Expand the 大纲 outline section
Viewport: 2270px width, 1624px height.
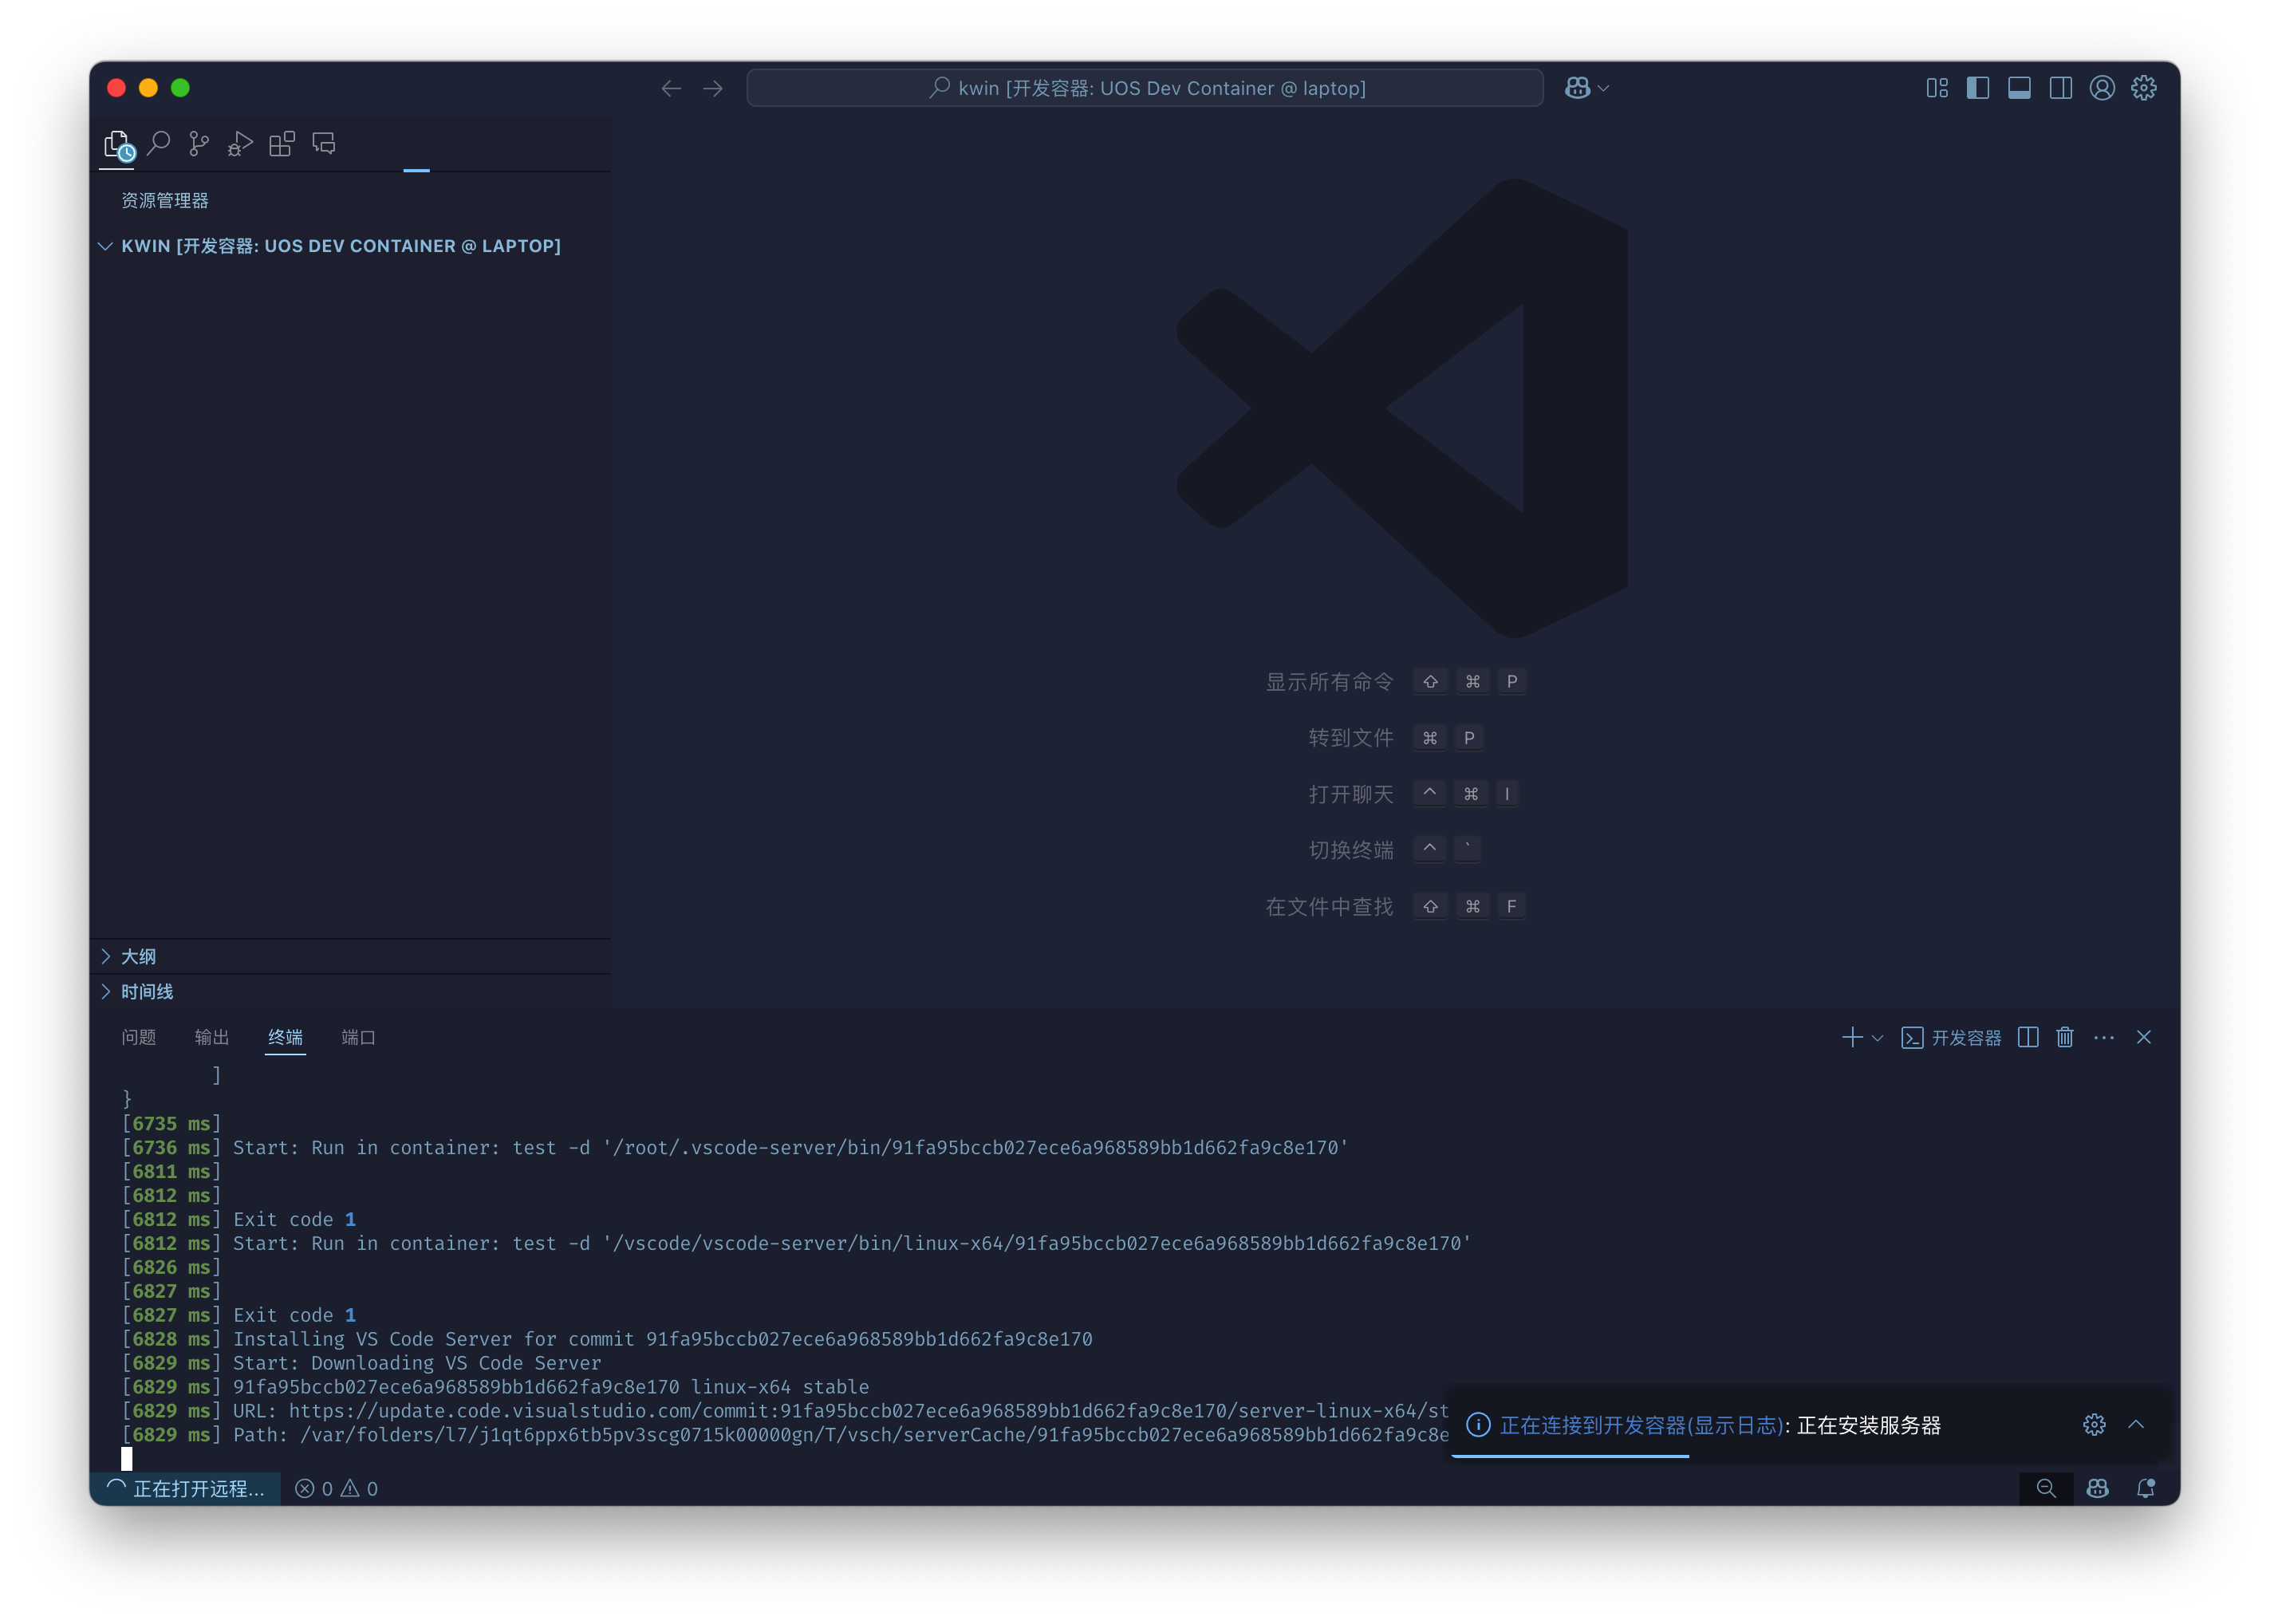click(138, 957)
